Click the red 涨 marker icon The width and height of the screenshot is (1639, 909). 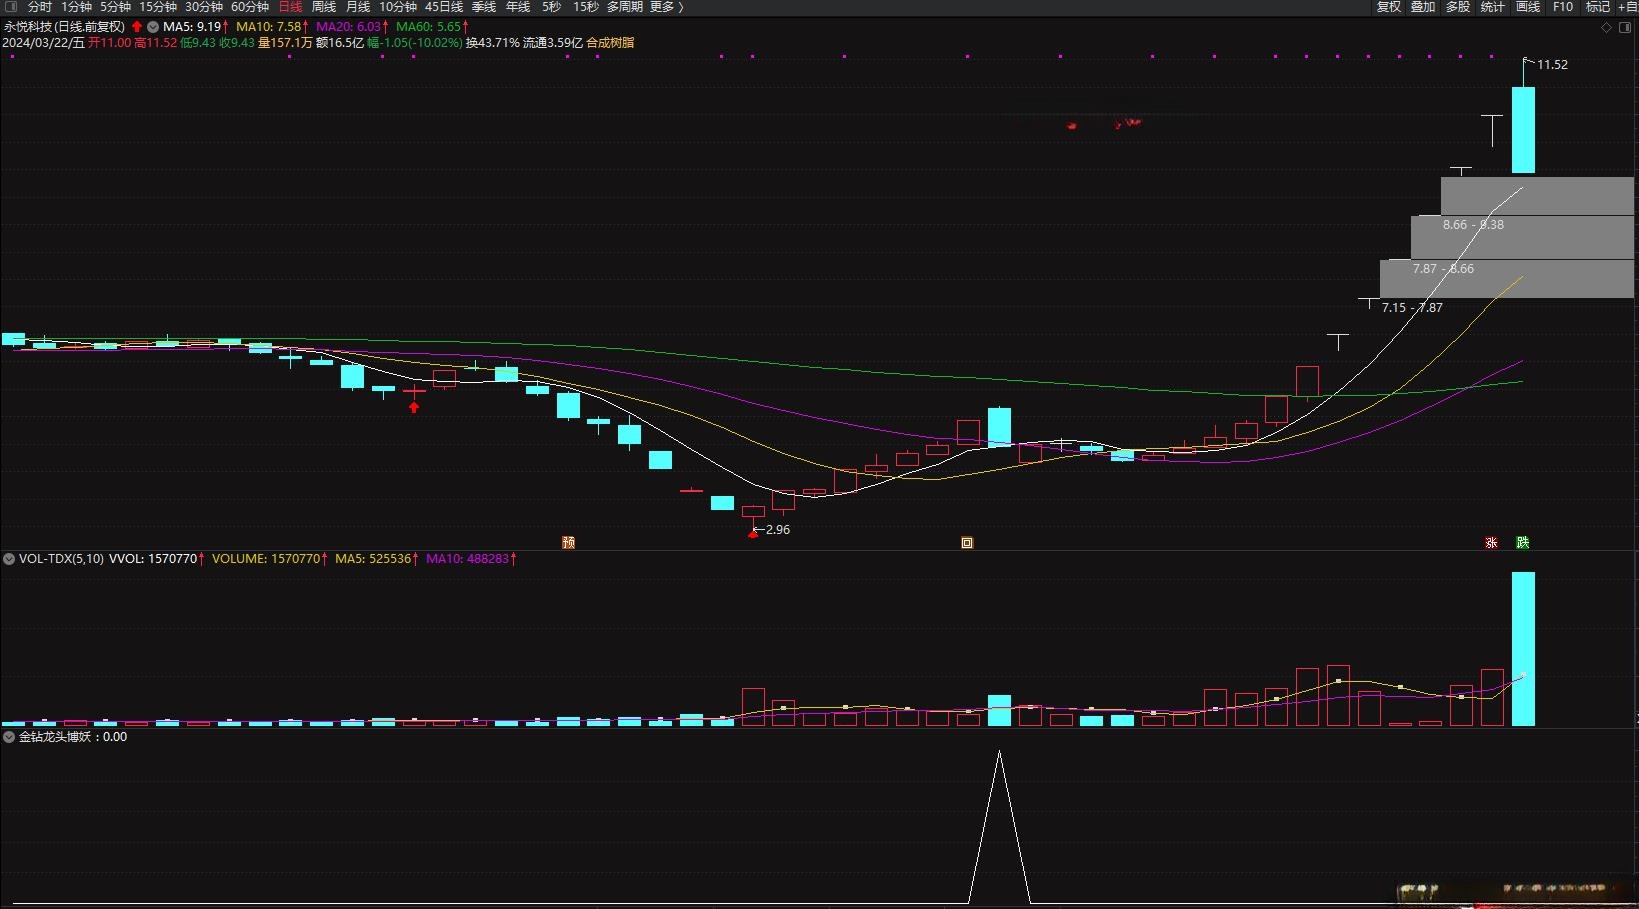coord(1491,543)
